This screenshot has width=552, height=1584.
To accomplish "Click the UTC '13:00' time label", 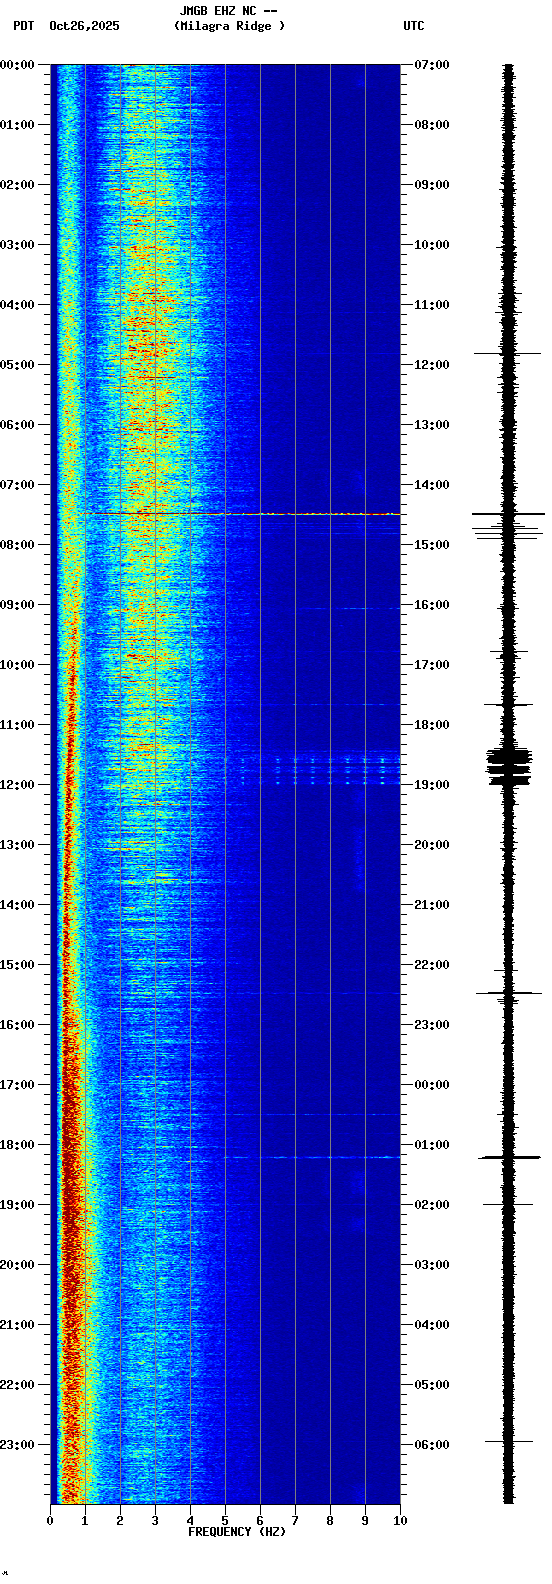I will click(432, 425).
